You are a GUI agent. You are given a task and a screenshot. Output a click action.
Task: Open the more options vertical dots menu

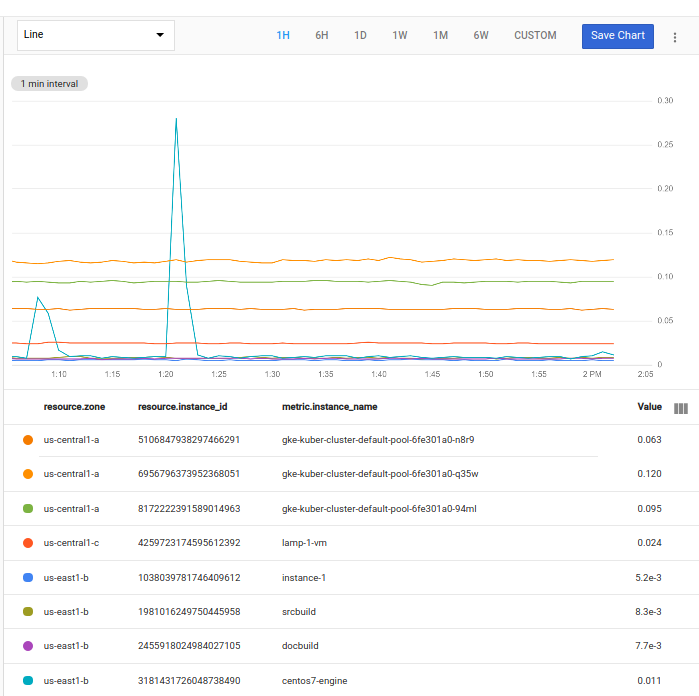point(675,37)
